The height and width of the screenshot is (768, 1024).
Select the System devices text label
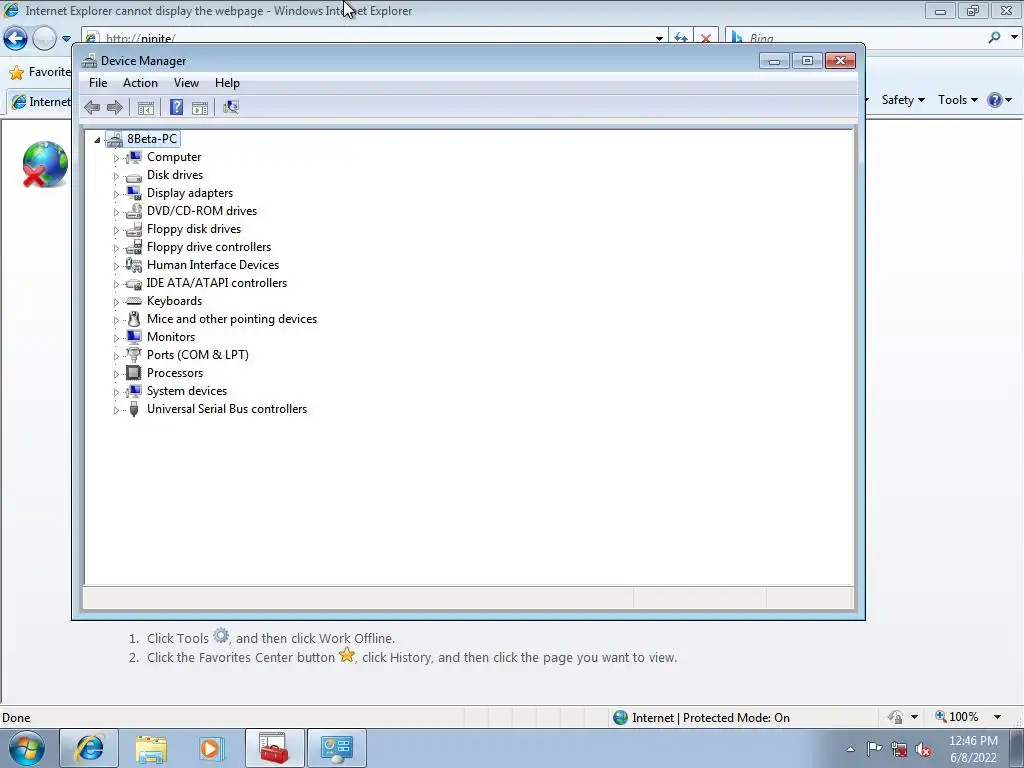point(187,391)
